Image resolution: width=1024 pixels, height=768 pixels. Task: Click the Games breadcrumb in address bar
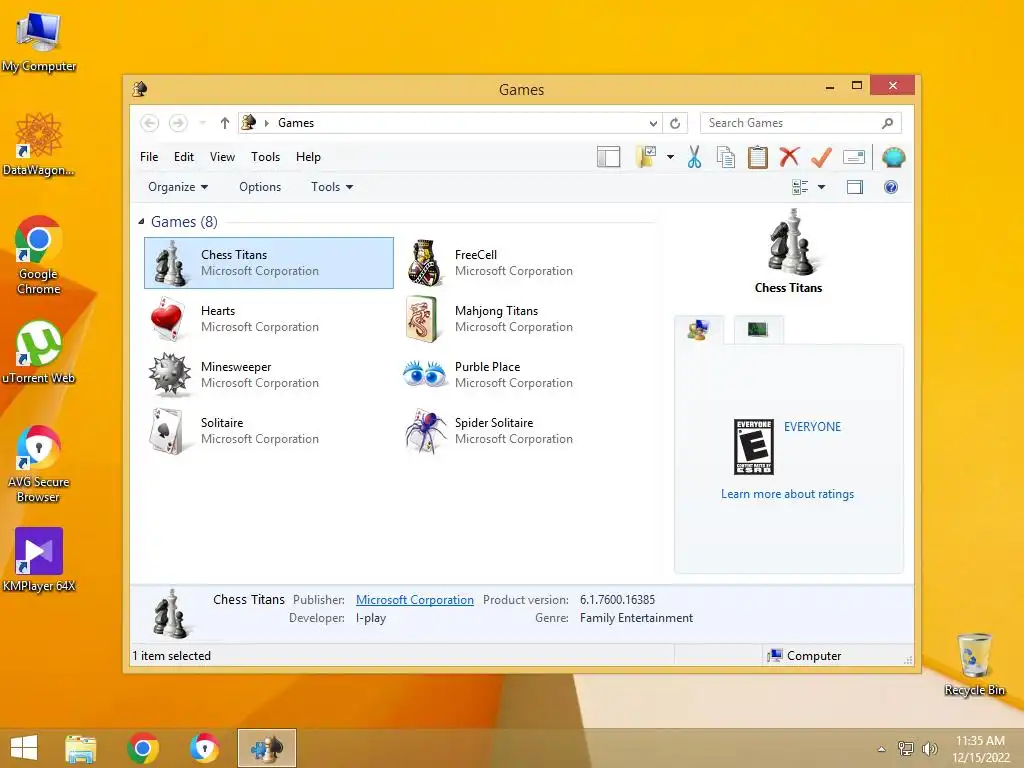[296, 123]
